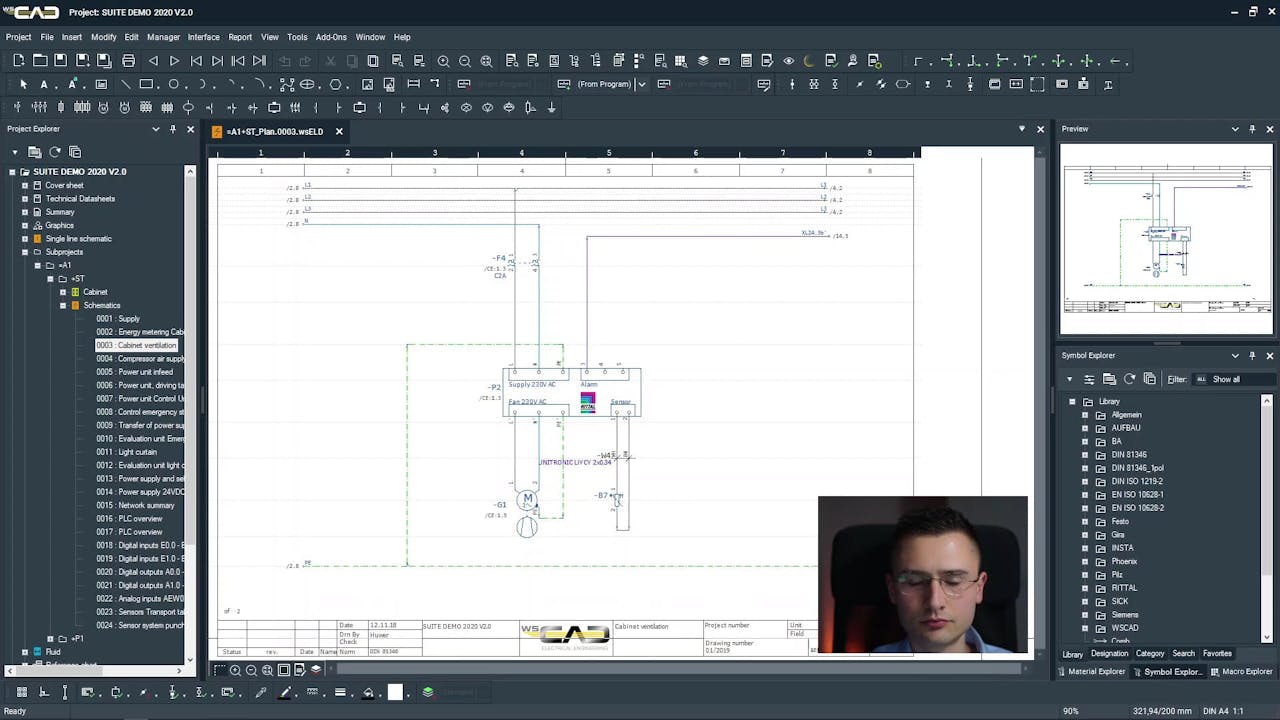This screenshot has width=1280, height=720.
Task: Open page 0001 : Supply
Action: [x=118, y=318]
